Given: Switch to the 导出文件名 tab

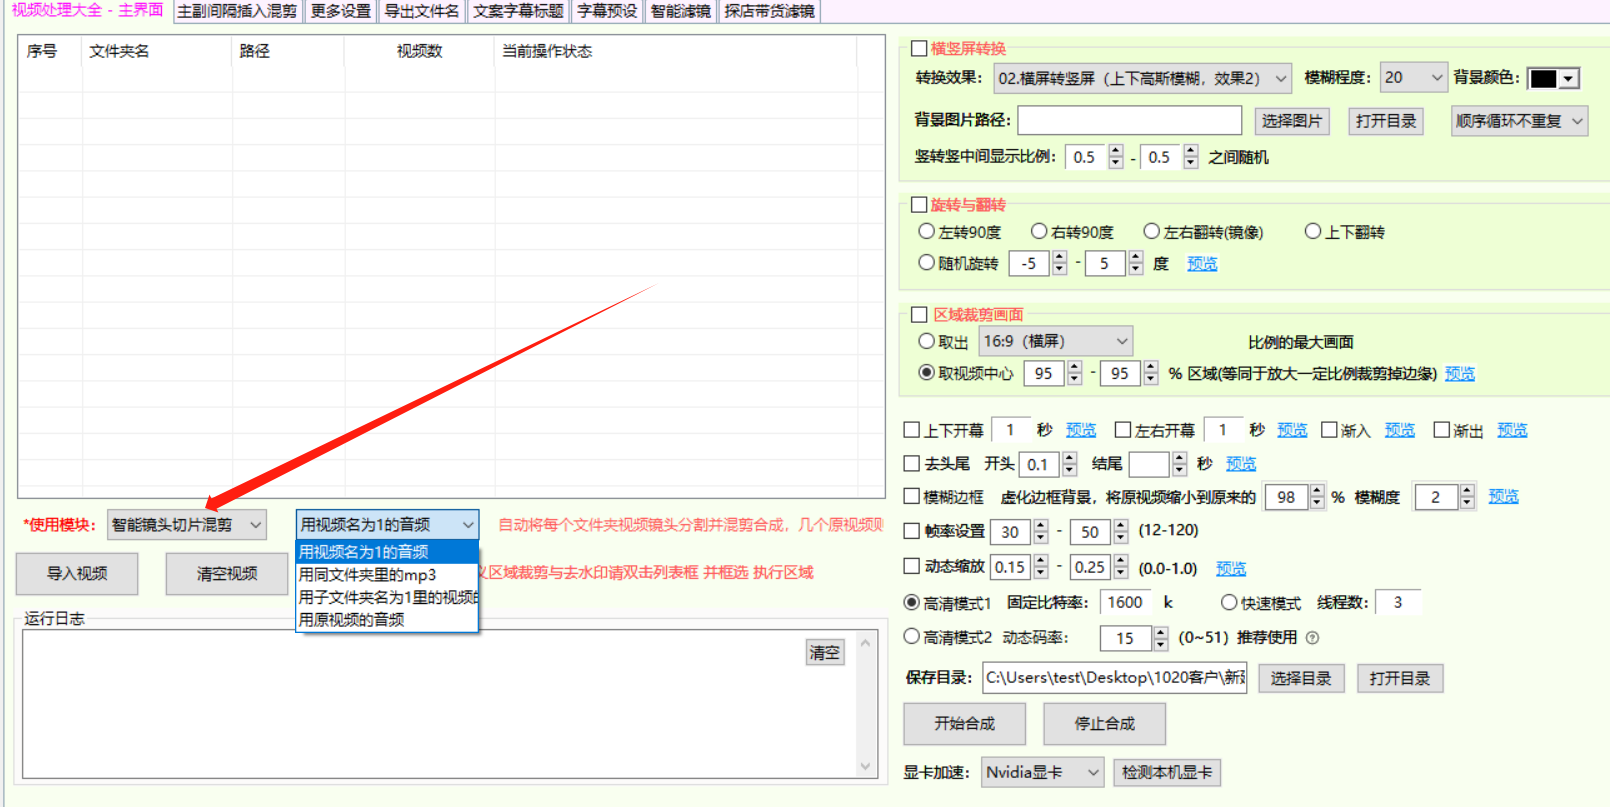Looking at the screenshot, I should pos(422,11).
